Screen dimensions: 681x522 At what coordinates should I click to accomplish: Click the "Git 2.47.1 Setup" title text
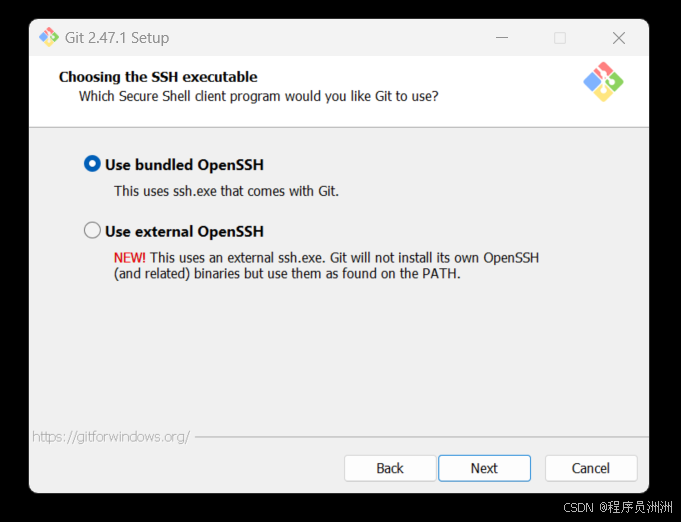[117, 38]
